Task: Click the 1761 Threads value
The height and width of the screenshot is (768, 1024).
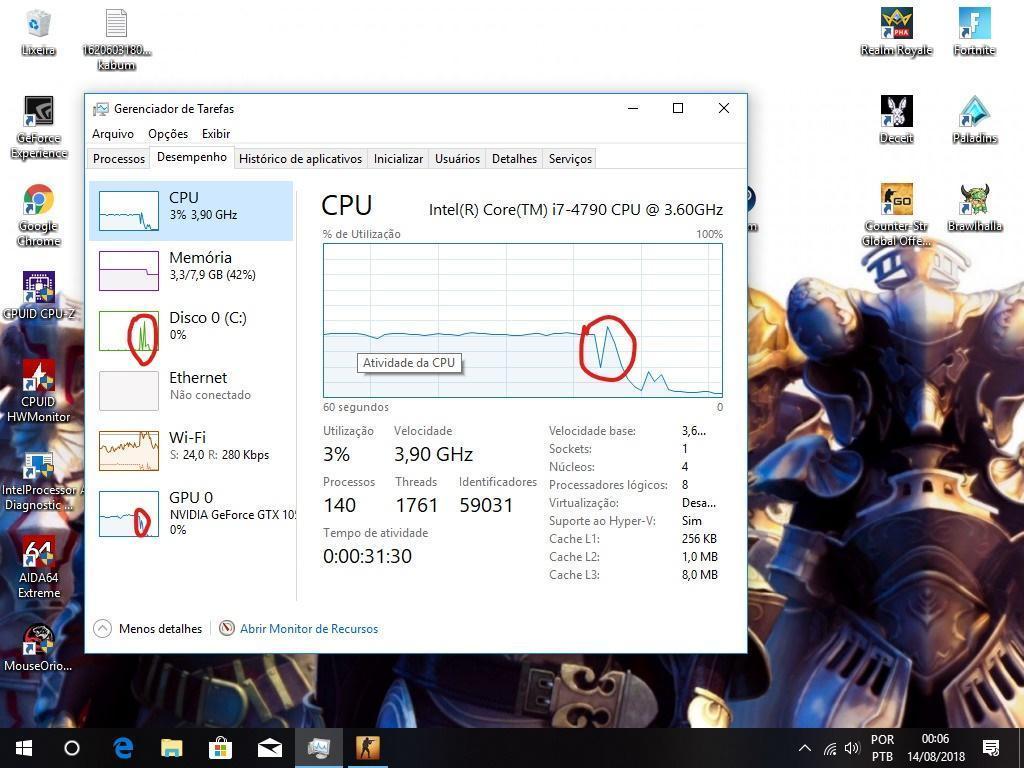Action: (416, 505)
